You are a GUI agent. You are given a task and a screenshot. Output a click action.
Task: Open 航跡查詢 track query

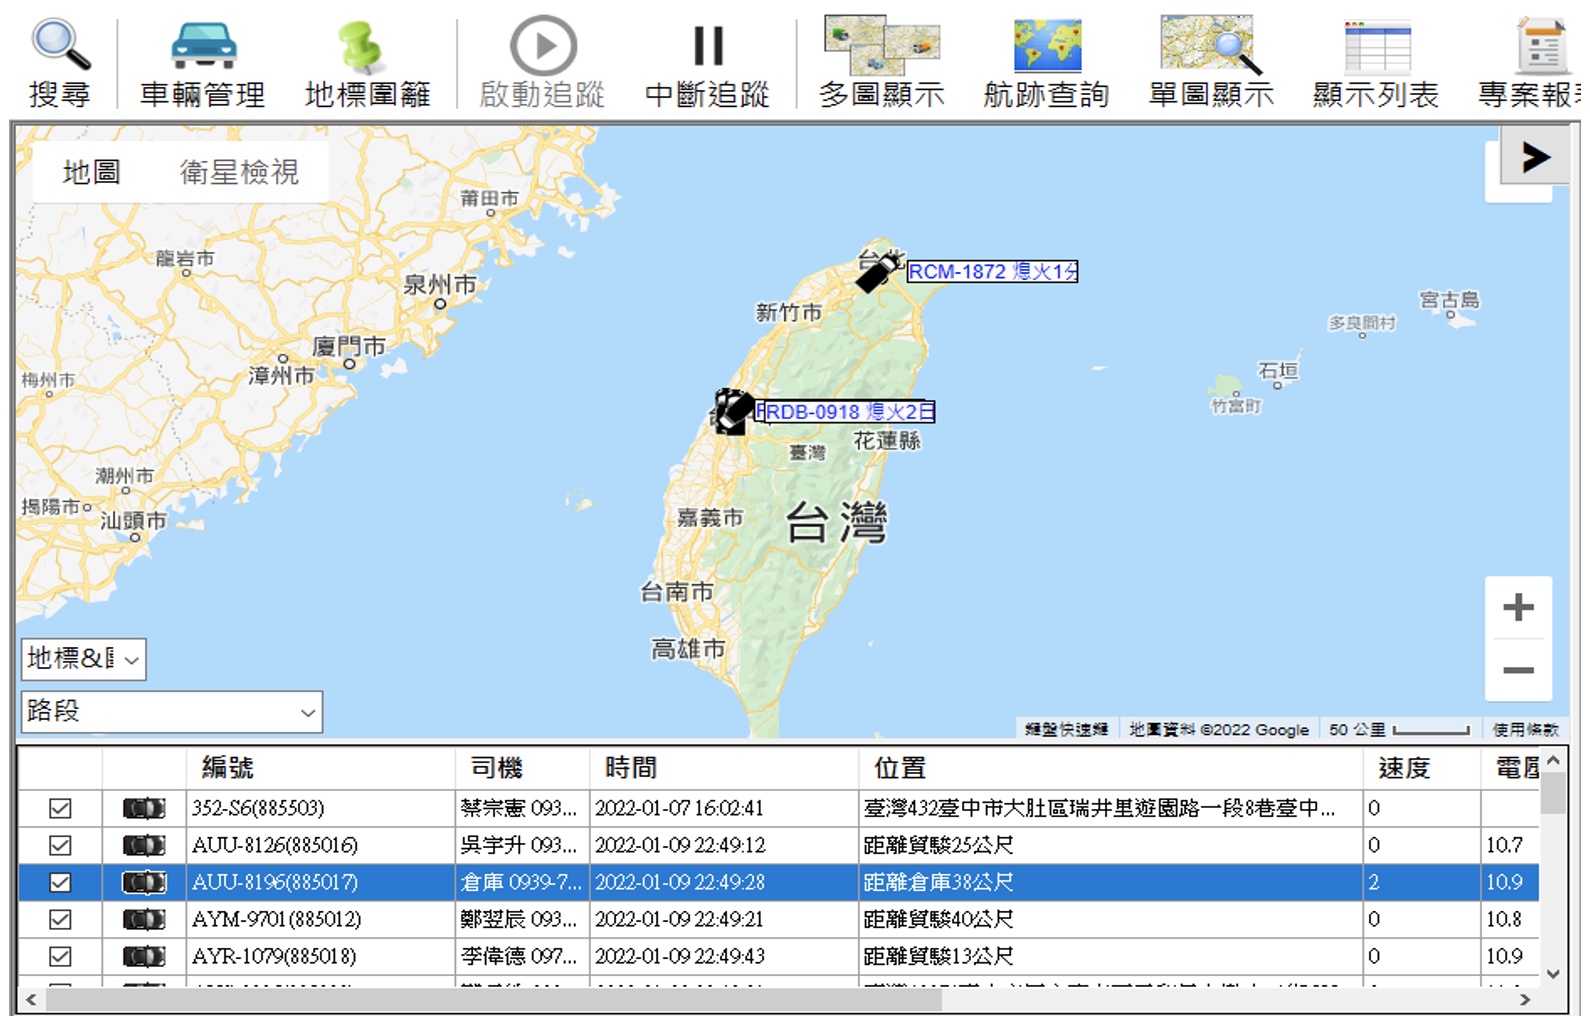click(1046, 63)
